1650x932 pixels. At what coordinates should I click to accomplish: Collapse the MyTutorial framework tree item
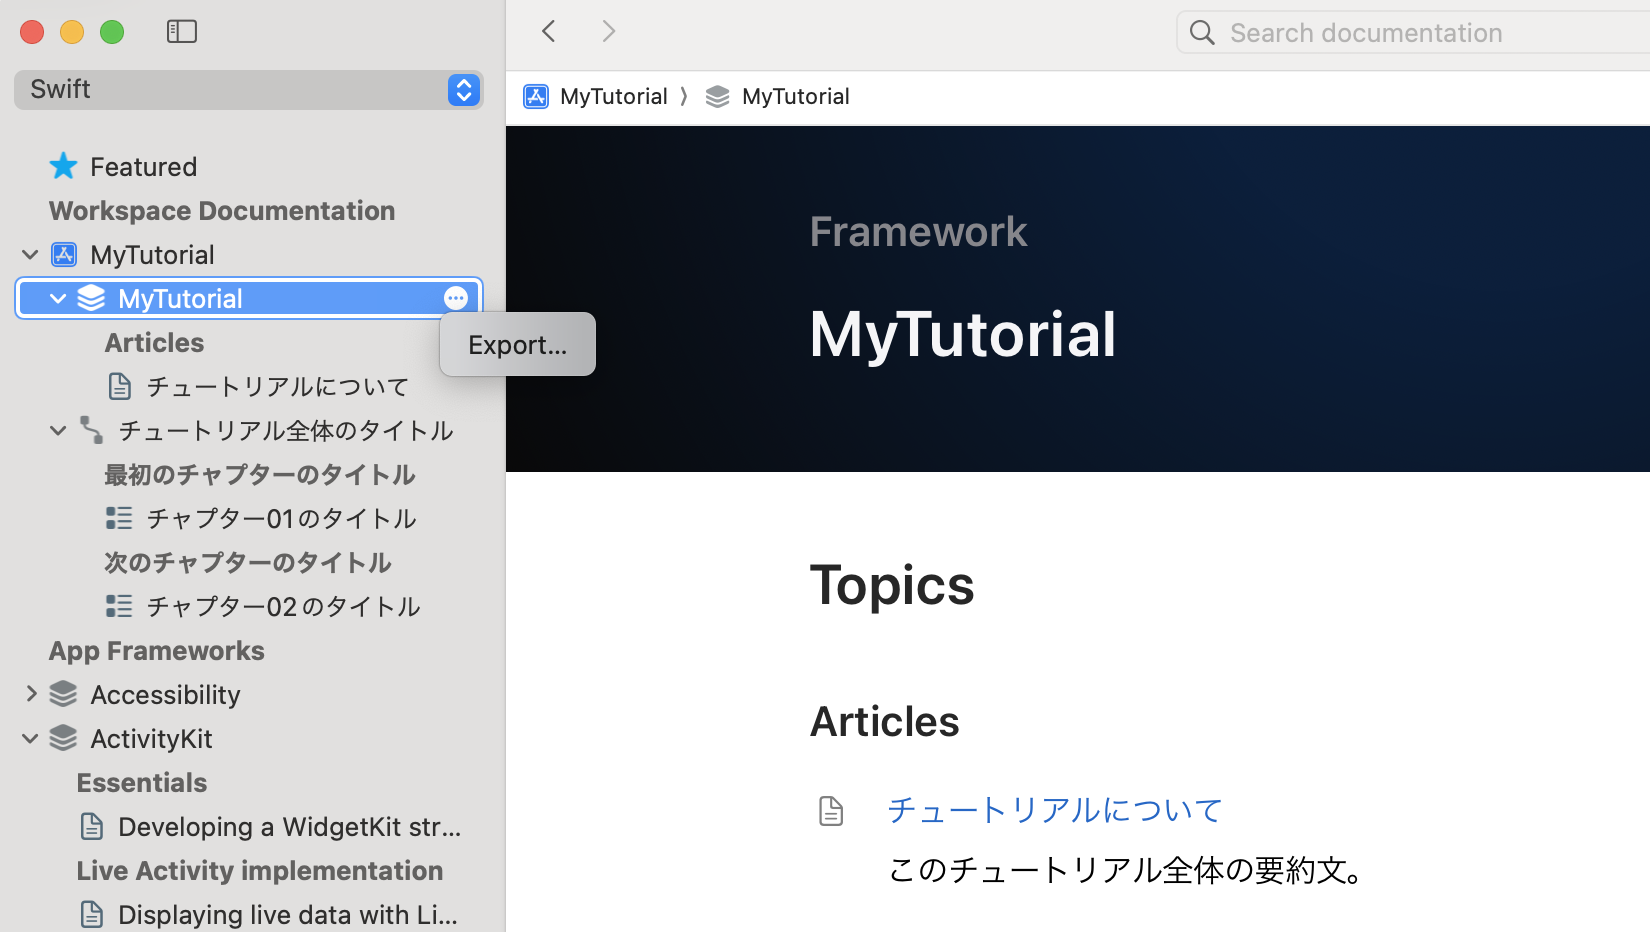(x=57, y=297)
